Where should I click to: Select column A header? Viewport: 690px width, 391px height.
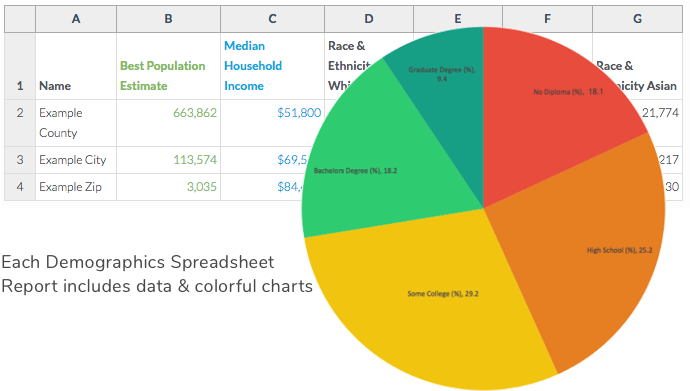(x=76, y=19)
